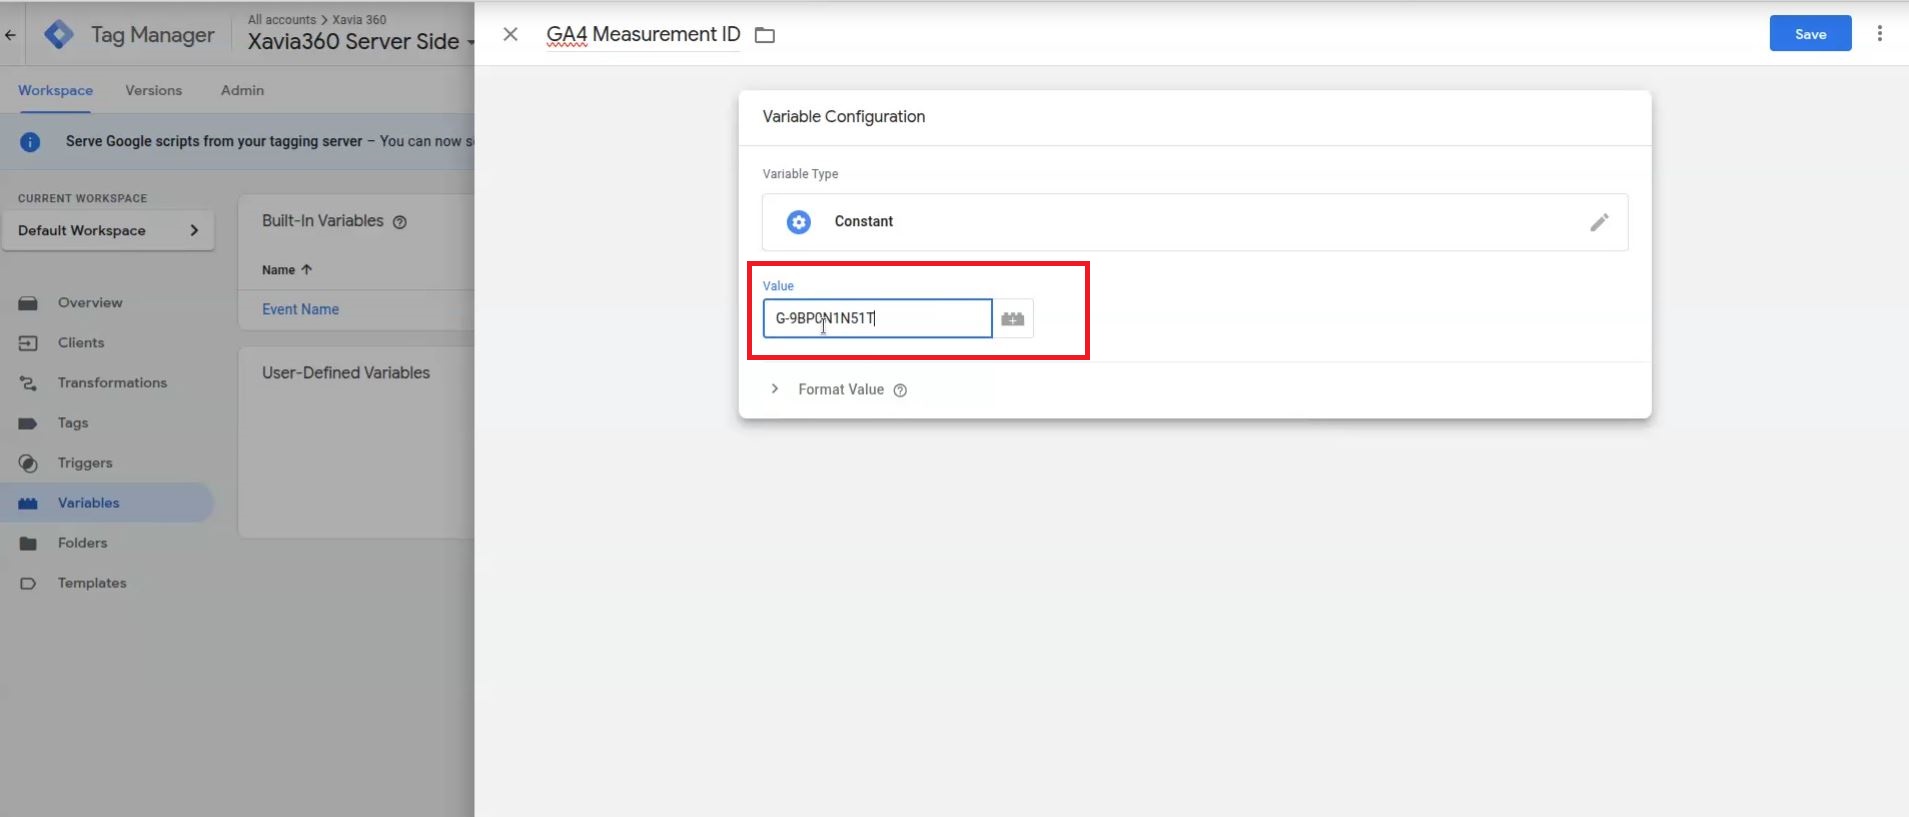Open the Default Workspace selector
The width and height of the screenshot is (1909, 817).
pos(108,230)
